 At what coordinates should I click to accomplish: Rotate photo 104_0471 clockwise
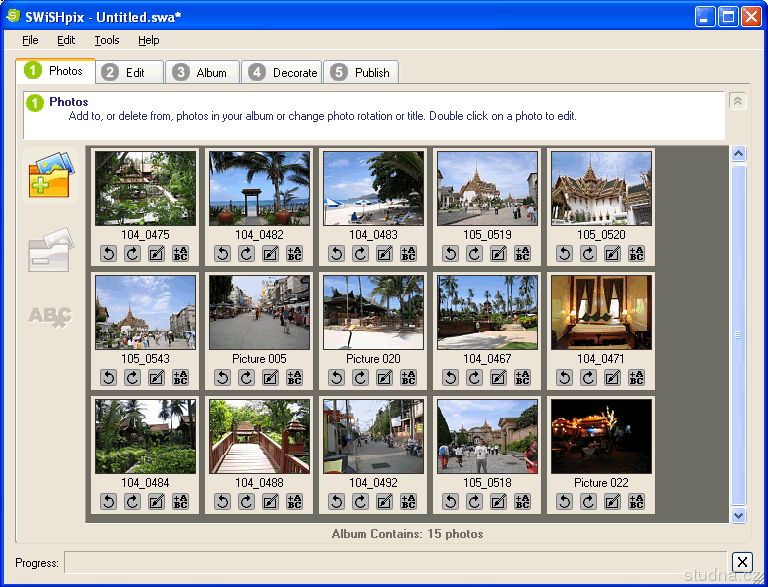click(x=588, y=377)
